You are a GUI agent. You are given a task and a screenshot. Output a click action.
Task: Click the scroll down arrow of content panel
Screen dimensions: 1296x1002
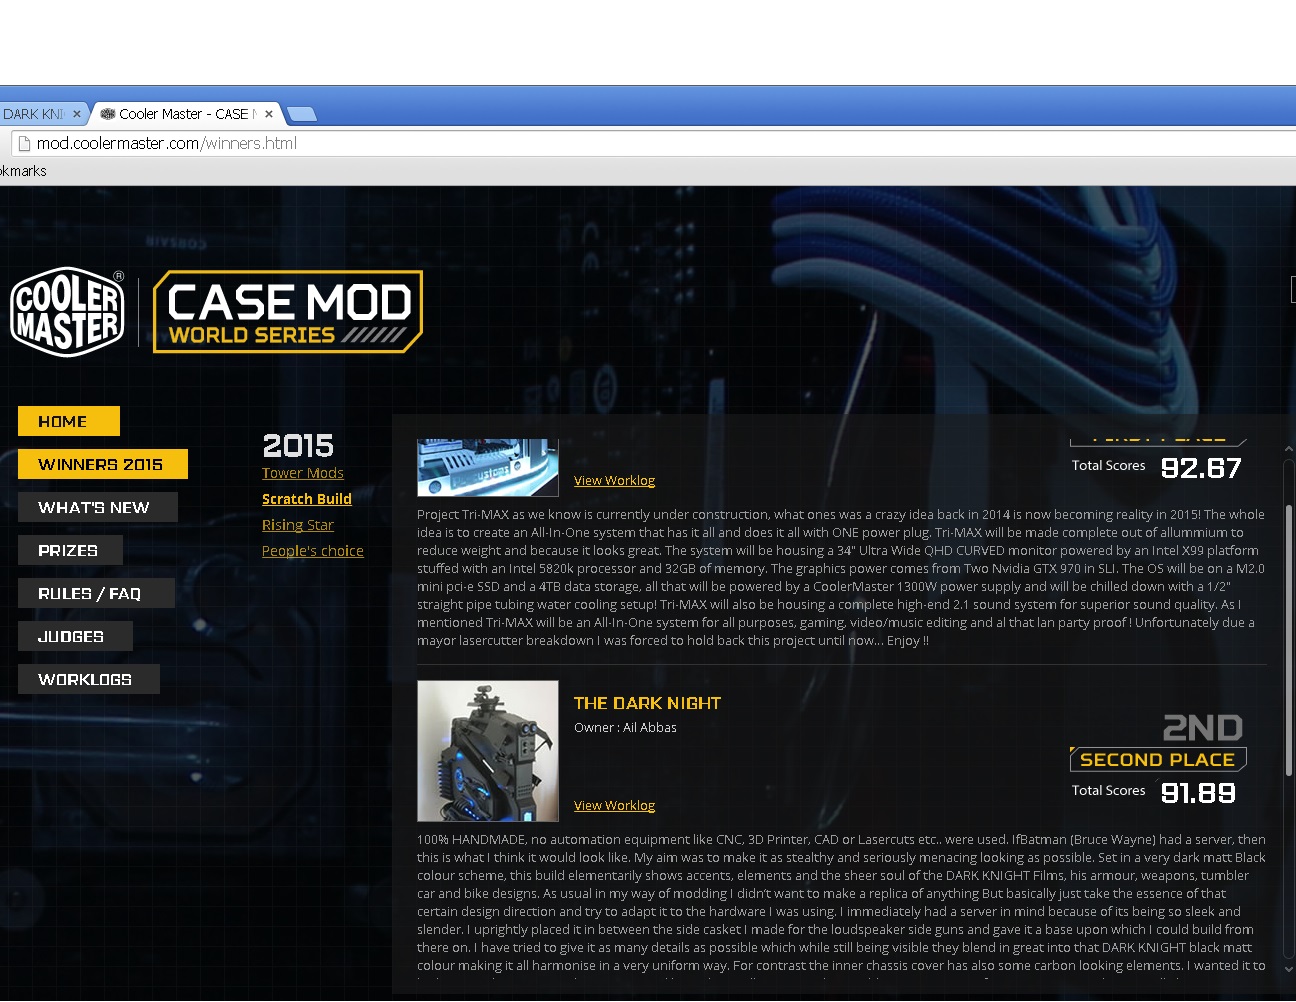click(1289, 969)
